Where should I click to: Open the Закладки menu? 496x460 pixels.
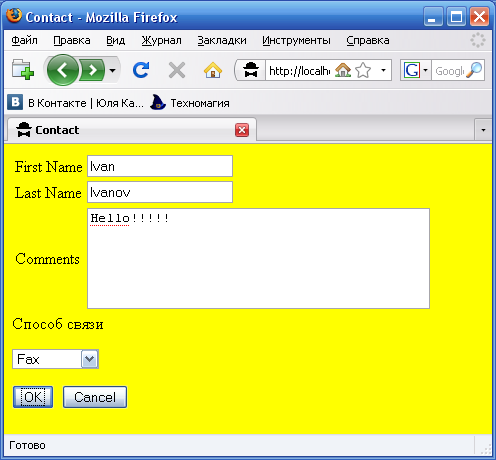pyautogui.click(x=222, y=40)
